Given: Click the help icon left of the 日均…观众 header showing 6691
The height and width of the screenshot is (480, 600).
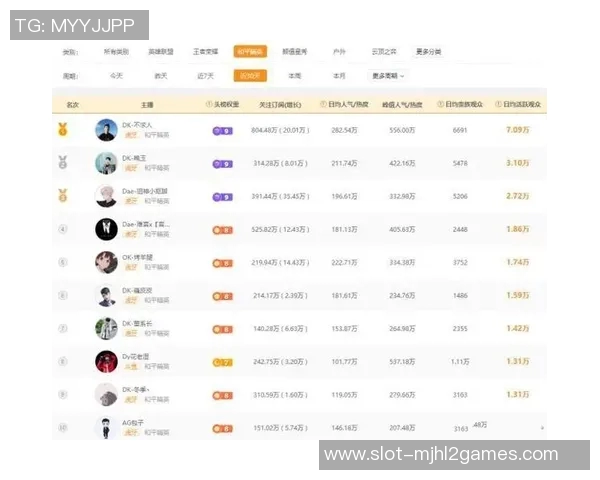Looking at the screenshot, I should (440, 104).
